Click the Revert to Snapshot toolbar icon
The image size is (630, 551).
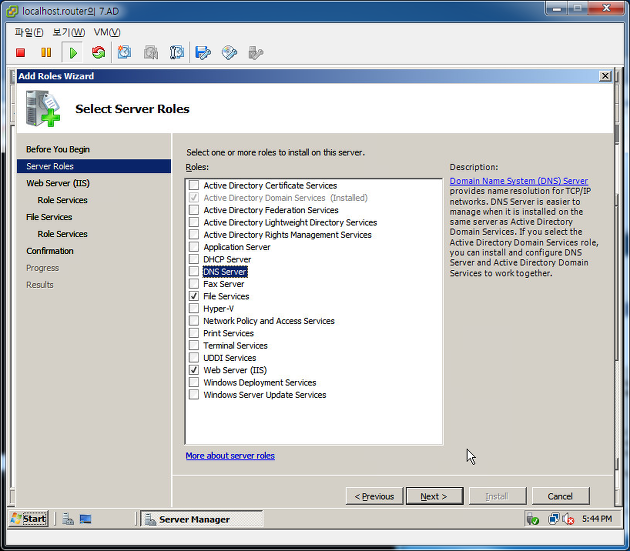pos(151,53)
